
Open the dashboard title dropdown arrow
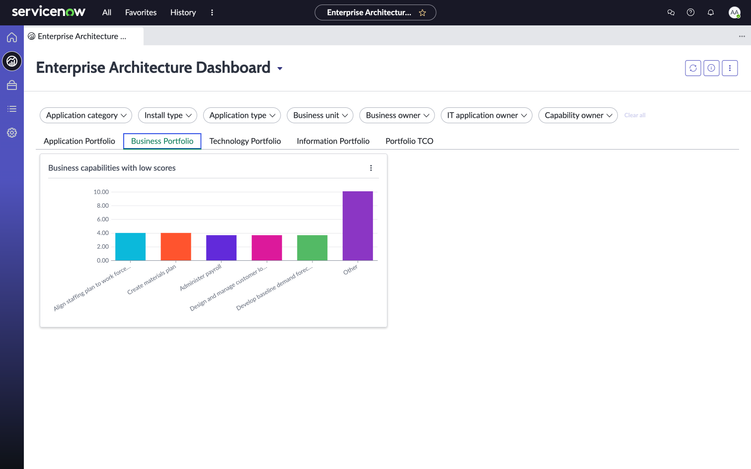click(280, 69)
